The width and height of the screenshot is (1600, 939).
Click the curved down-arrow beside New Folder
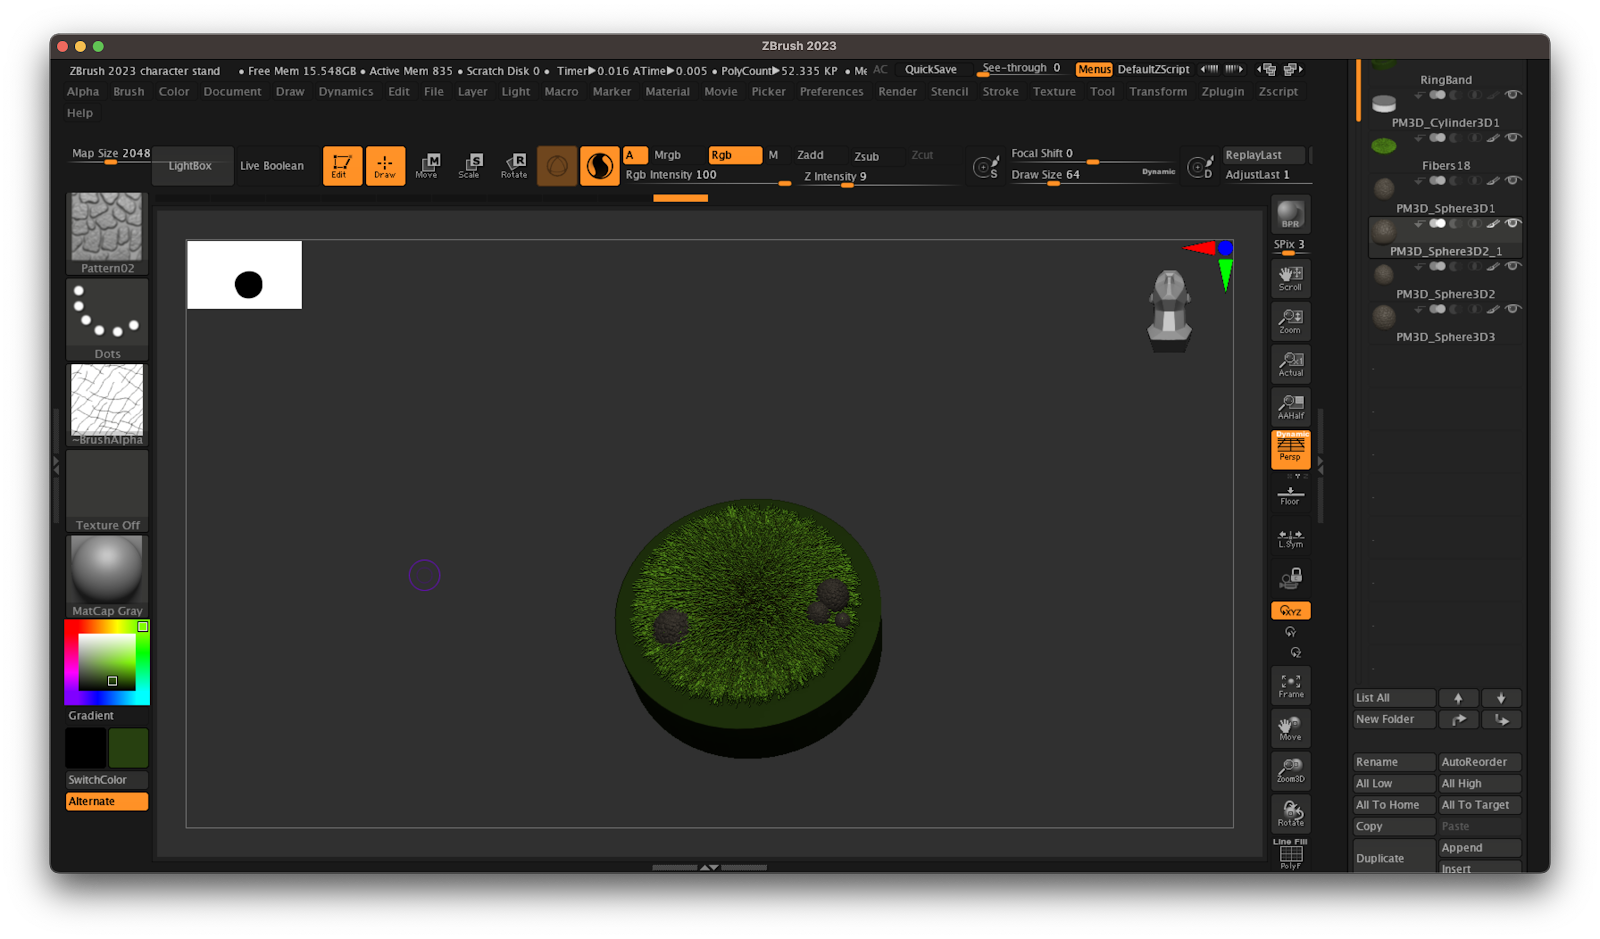click(1501, 719)
